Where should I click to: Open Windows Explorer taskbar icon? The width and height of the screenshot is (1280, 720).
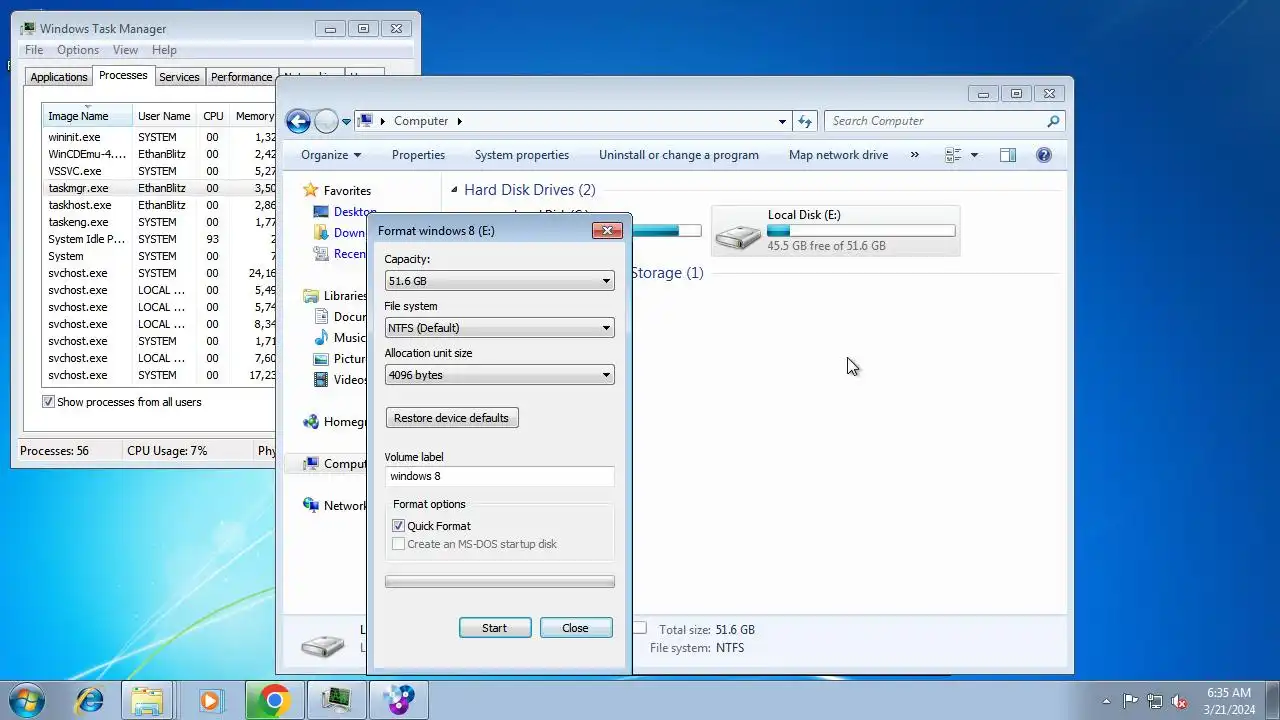pyautogui.click(x=148, y=699)
